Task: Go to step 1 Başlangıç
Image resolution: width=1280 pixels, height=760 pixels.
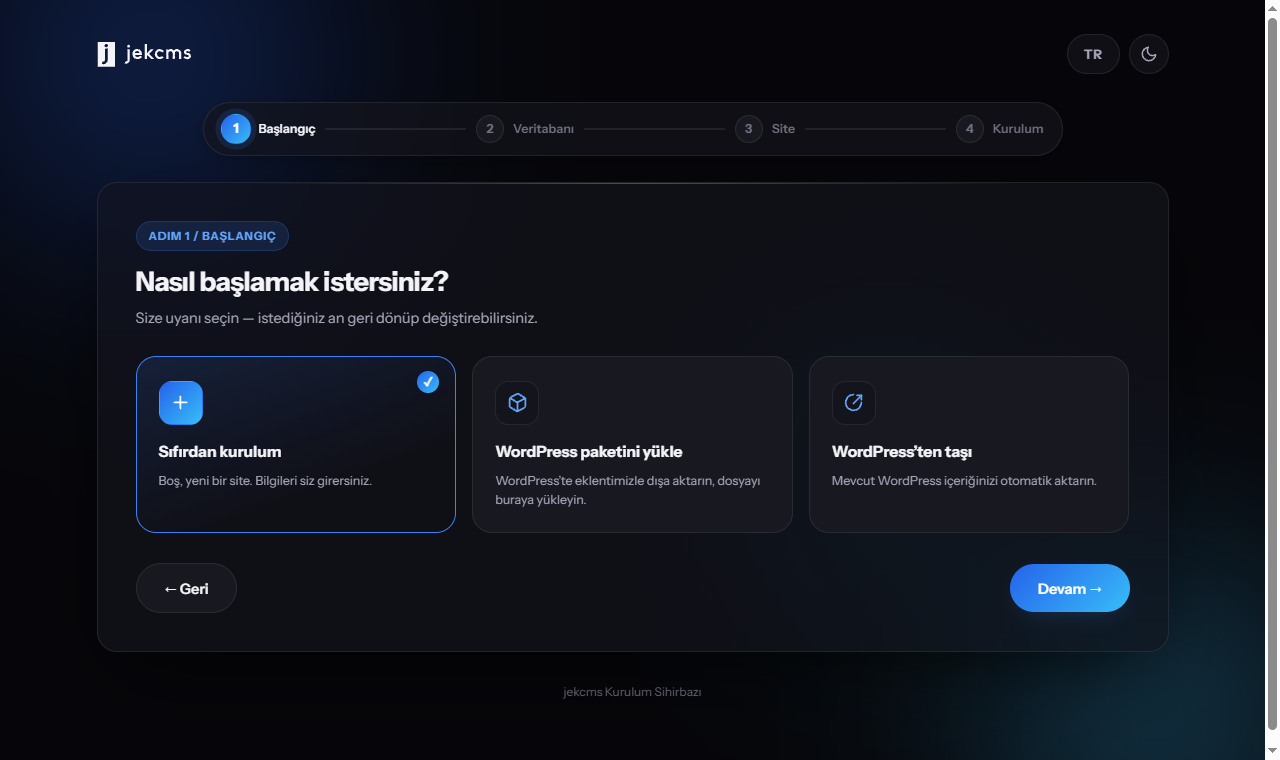Action: coord(268,129)
